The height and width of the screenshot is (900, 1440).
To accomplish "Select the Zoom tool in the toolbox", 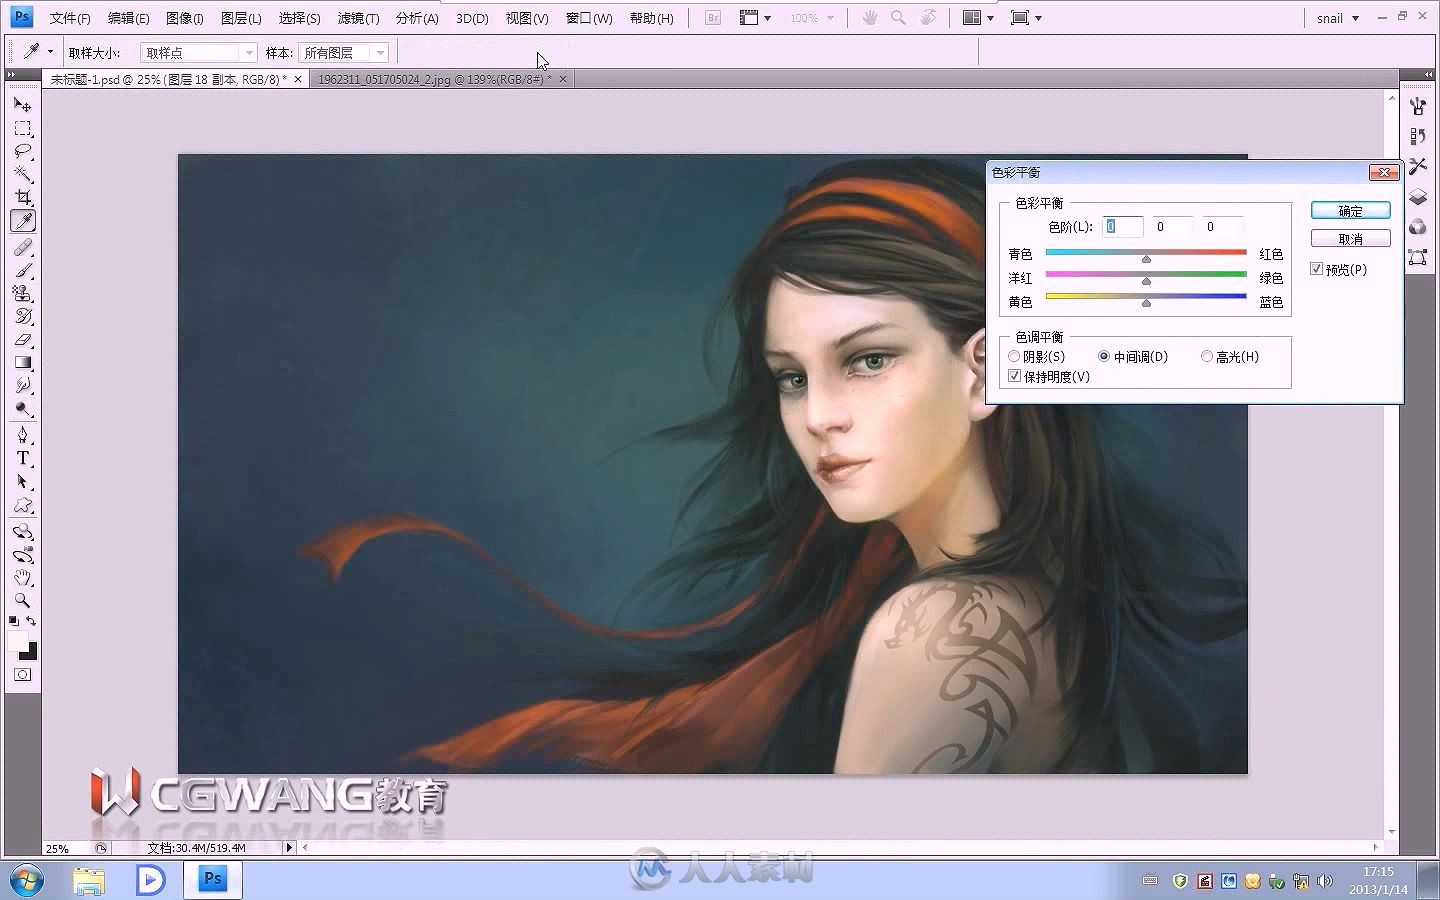I will 22,600.
